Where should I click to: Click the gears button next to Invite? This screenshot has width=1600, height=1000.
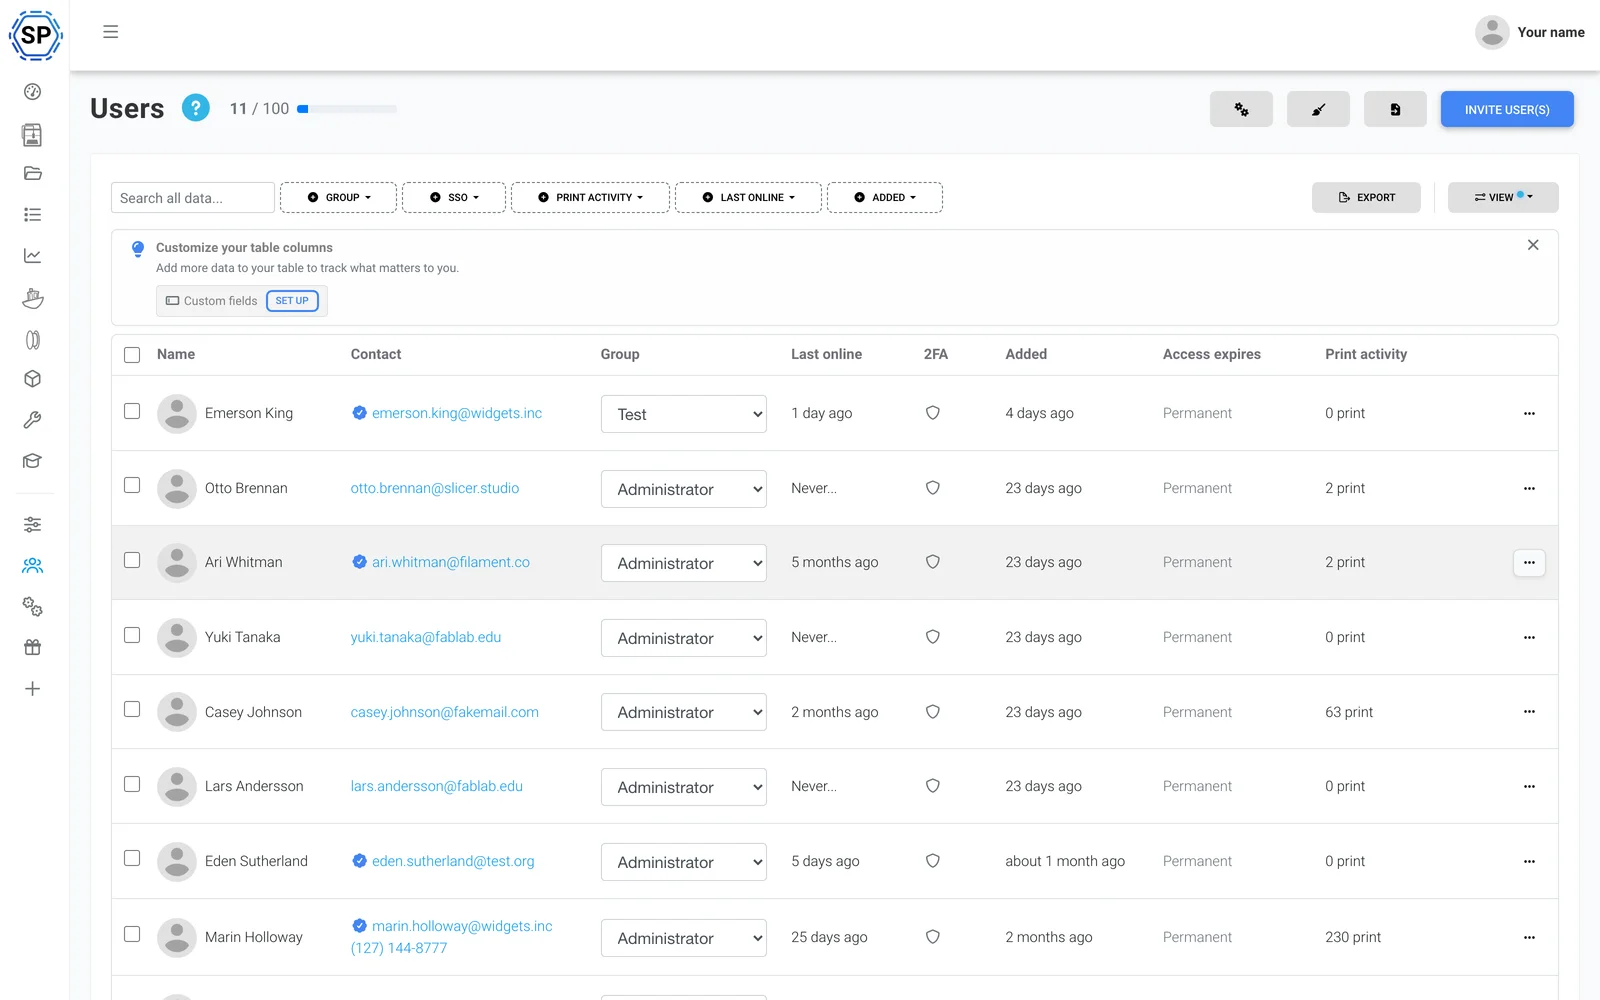pyautogui.click(x=1241, y=109)
